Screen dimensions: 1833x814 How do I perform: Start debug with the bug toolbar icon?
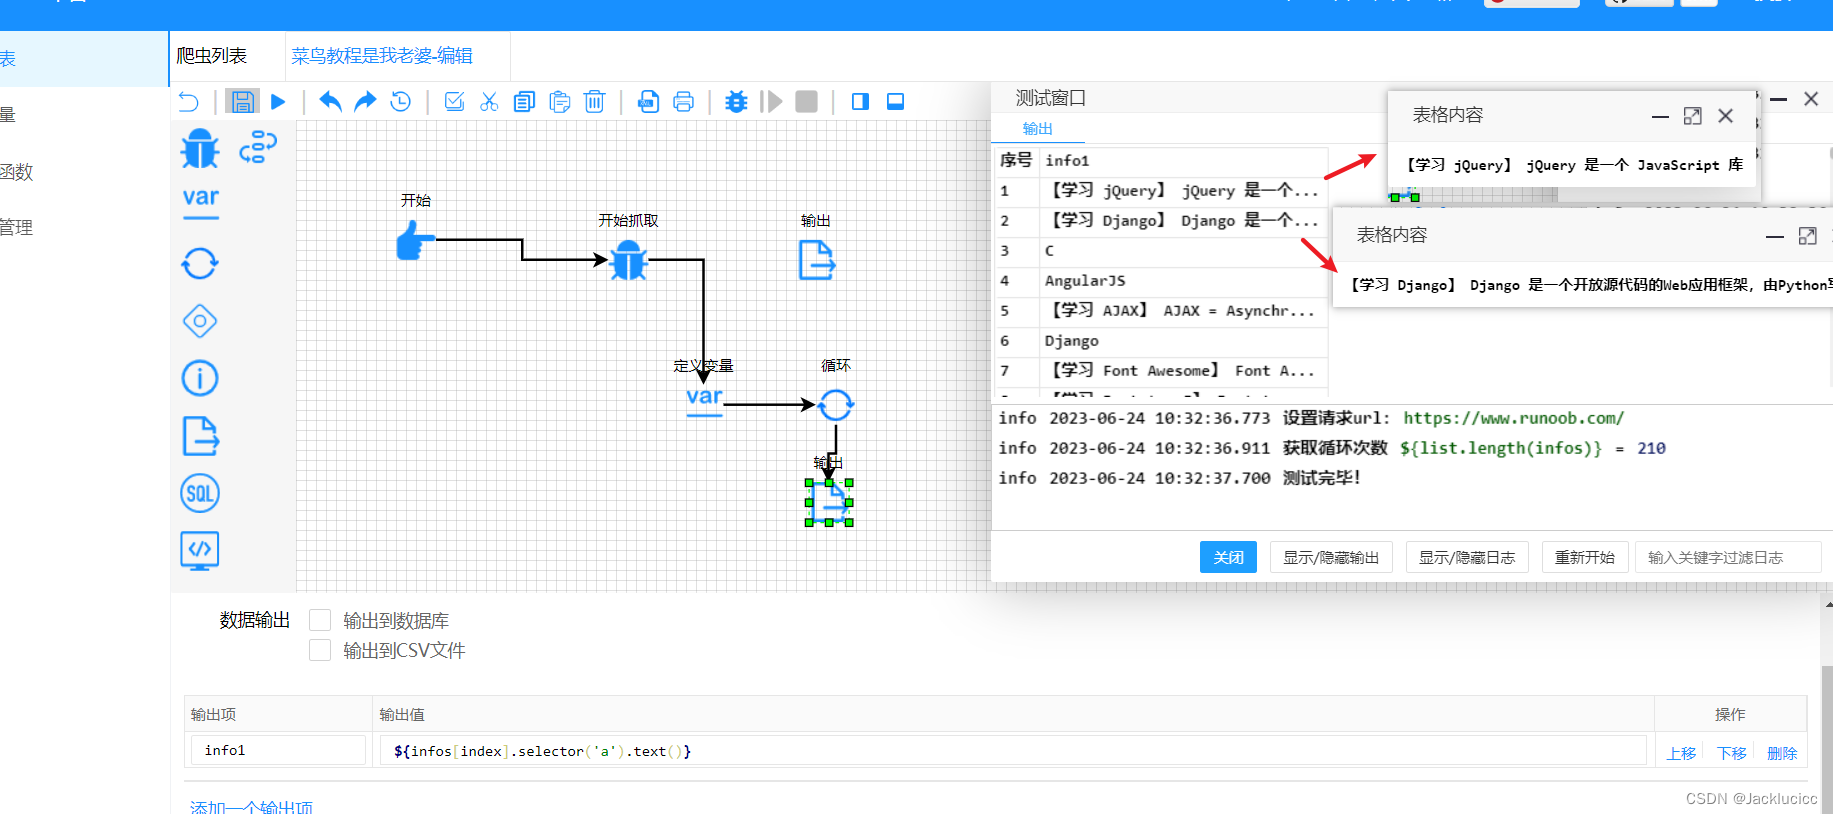(x=736, y=101)
